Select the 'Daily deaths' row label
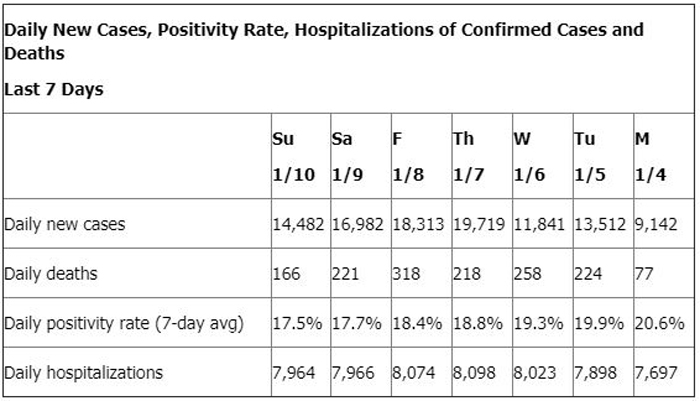The width and height of the screenshot is (700, 401). click(50, 273)
